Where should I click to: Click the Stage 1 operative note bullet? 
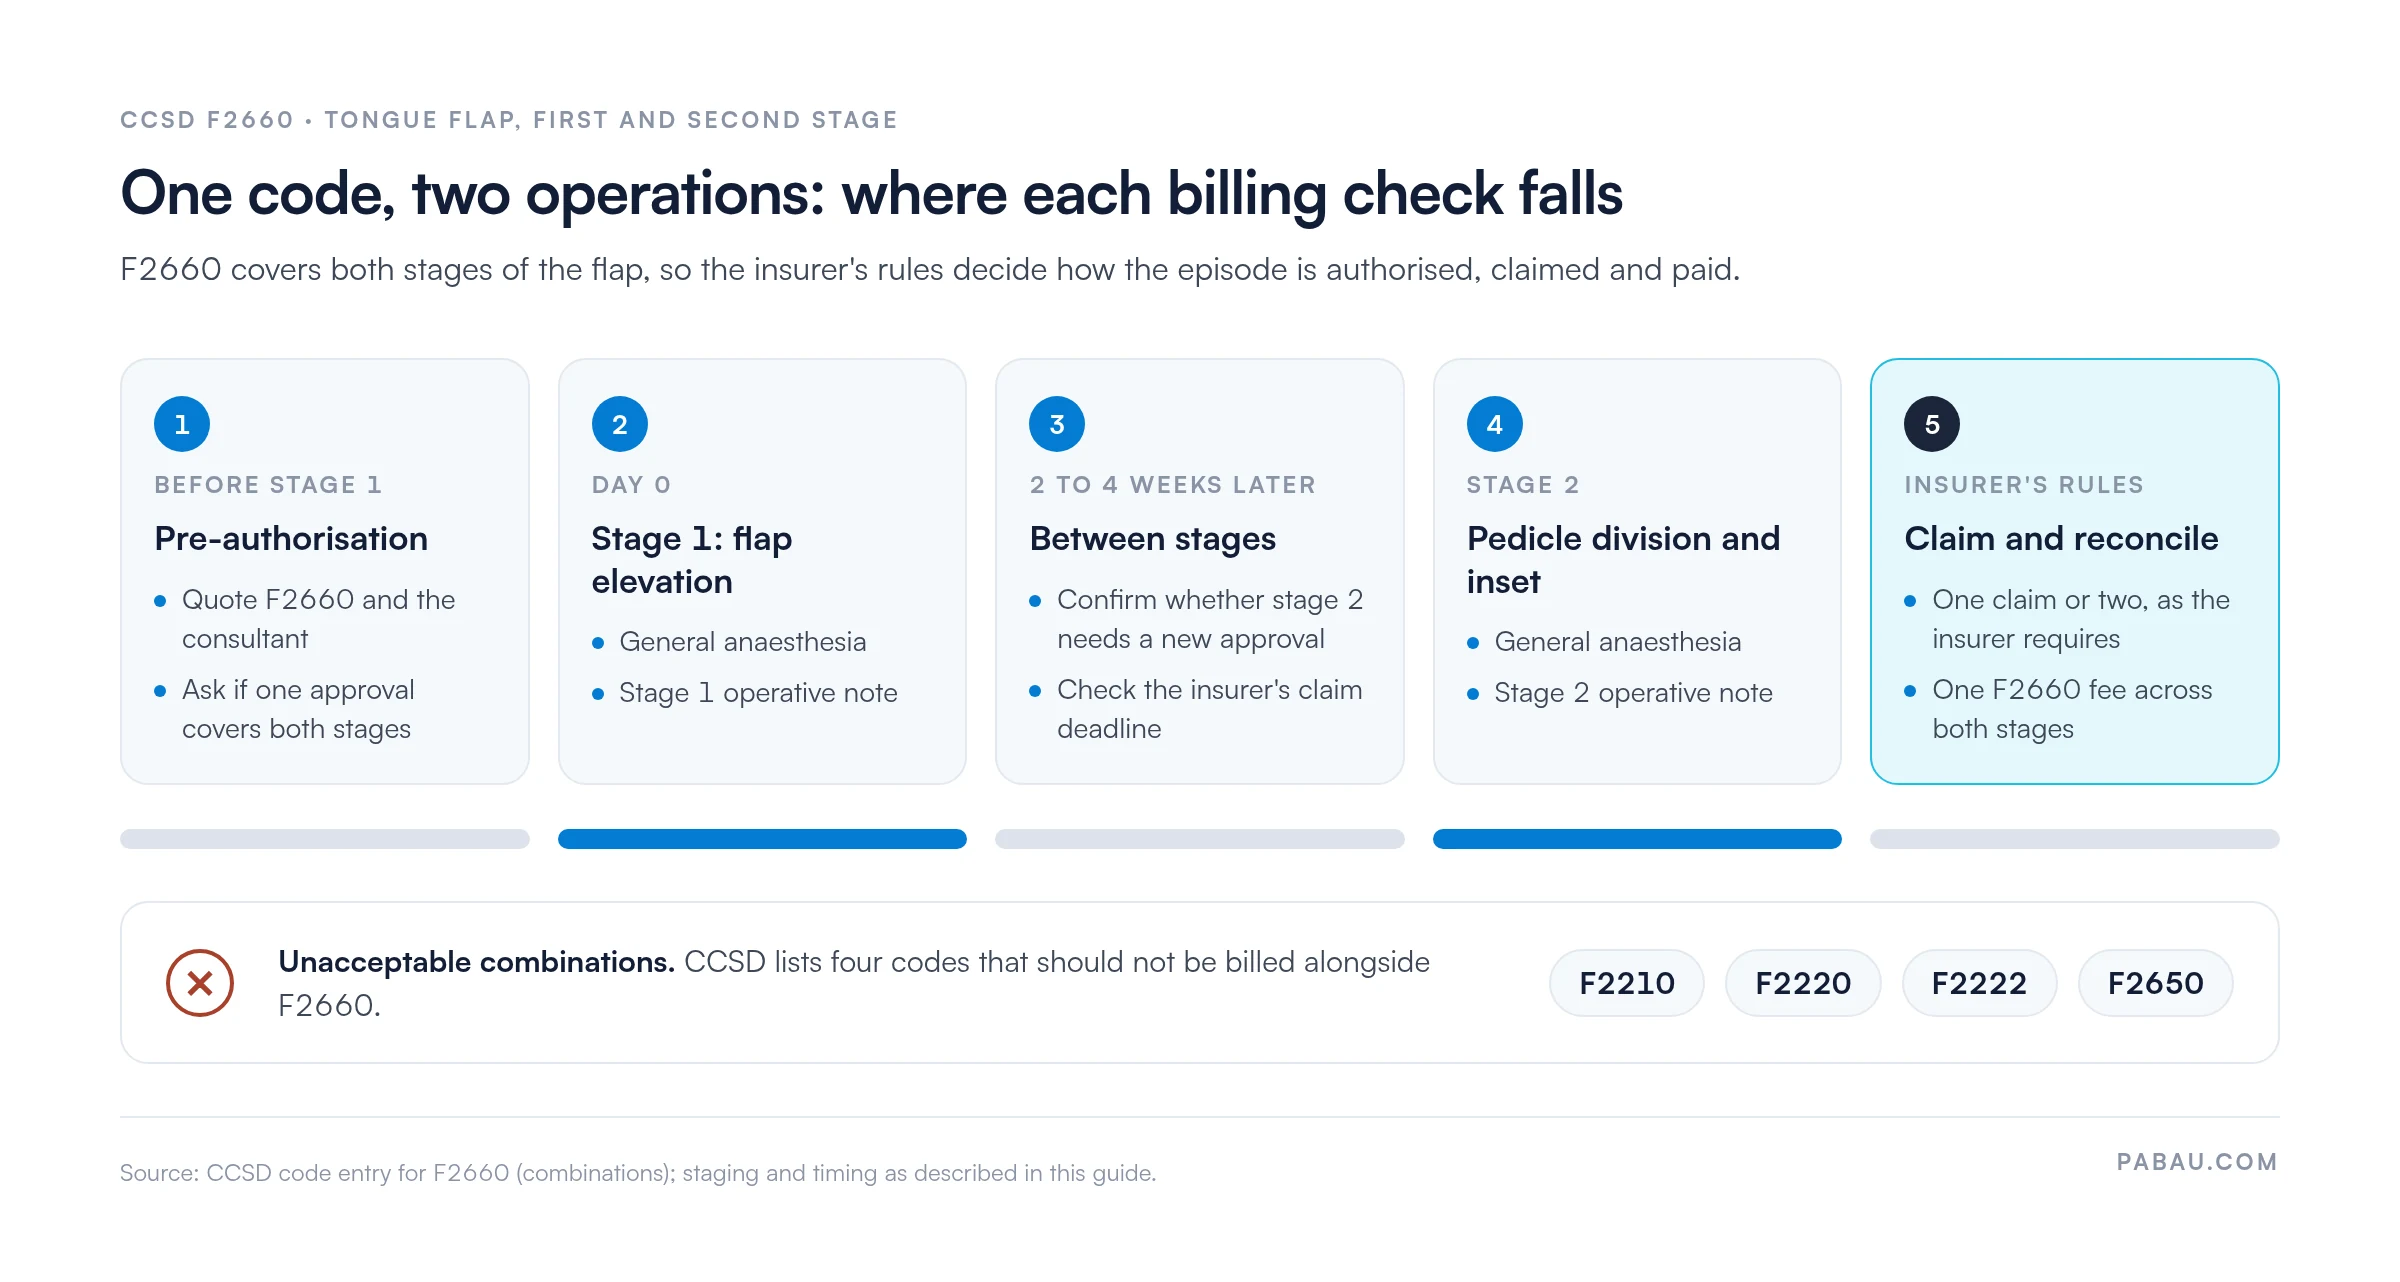pyautogui.click(x=758, y=693)
